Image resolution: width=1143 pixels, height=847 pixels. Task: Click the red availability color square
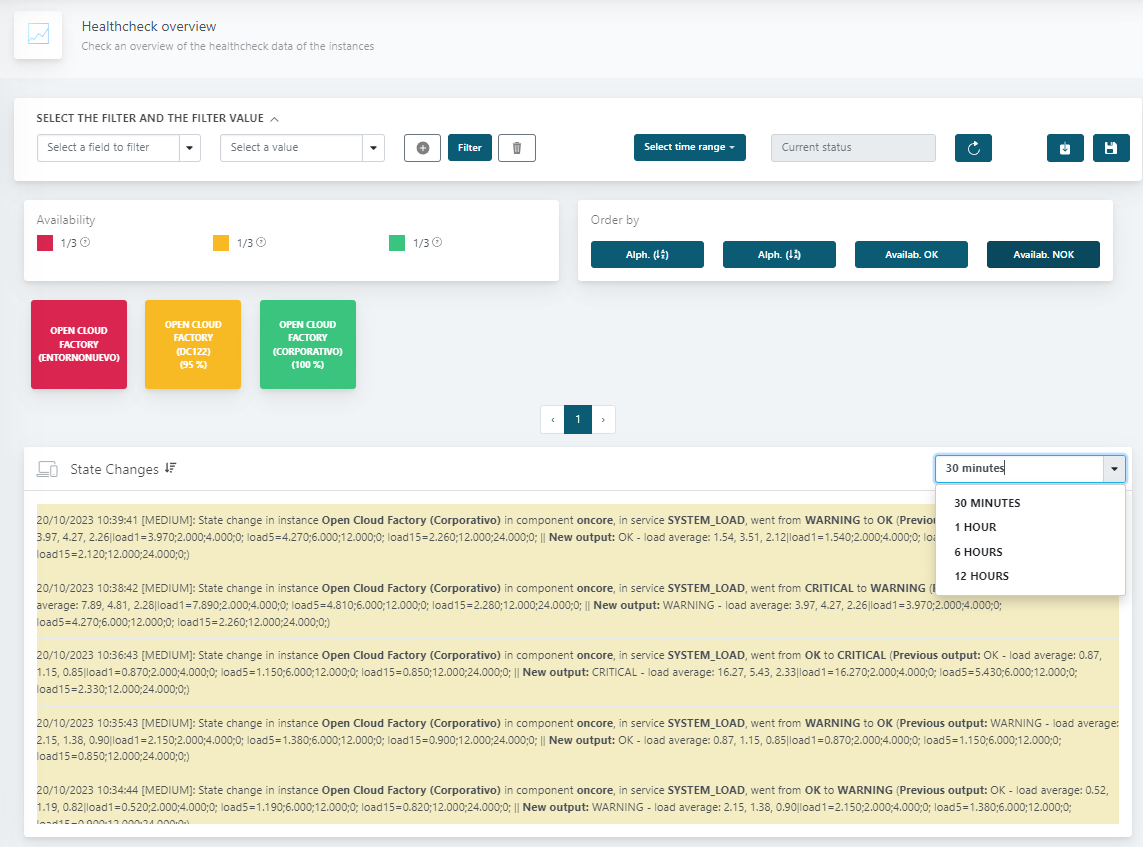point(45,243)
